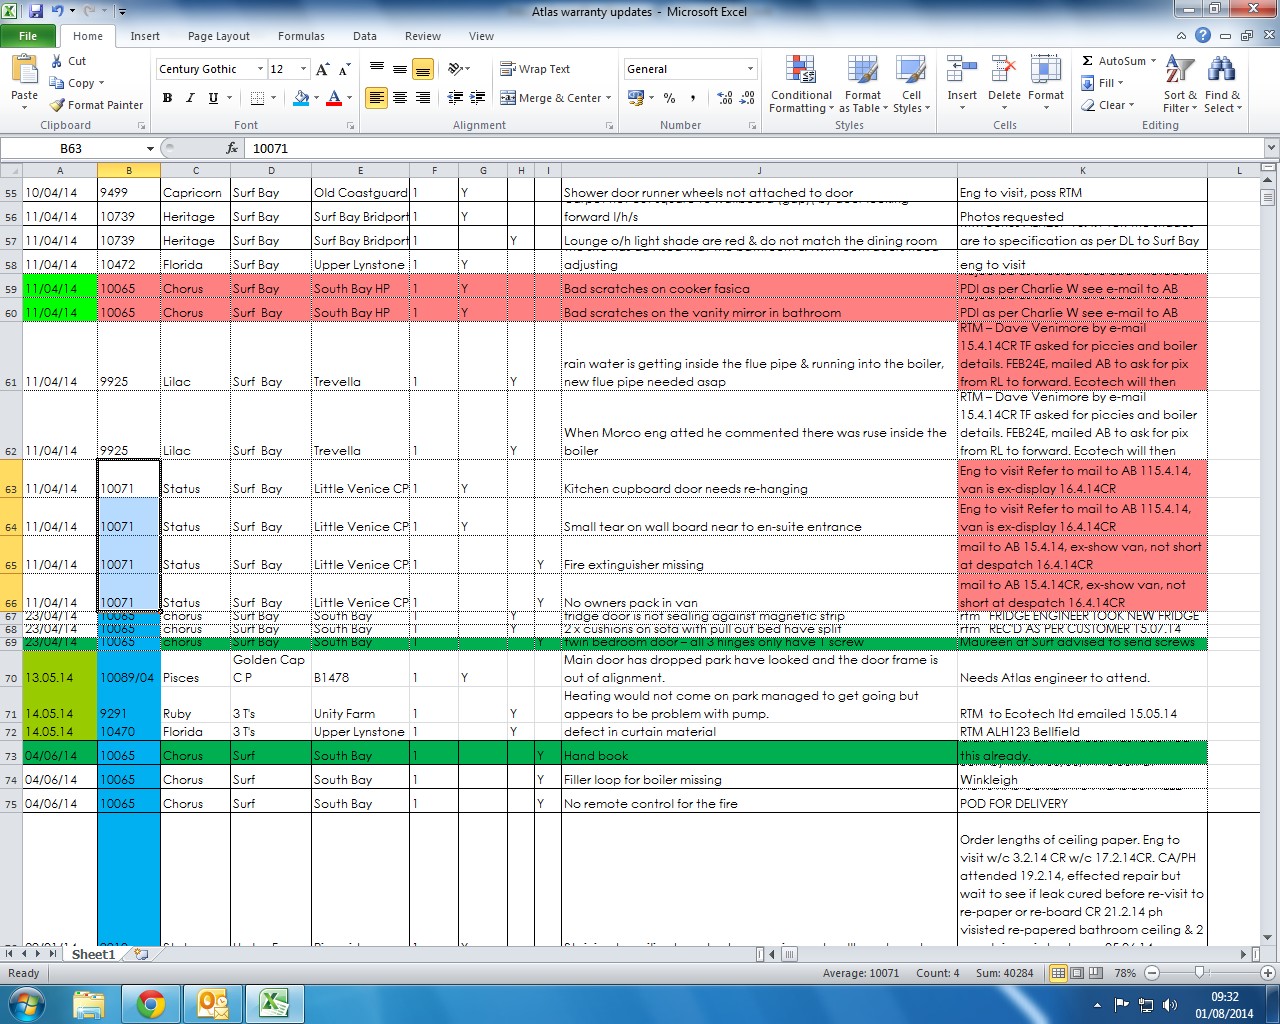Viewport: 1280px width, 1024px height.
Task: Expand the General number format dropdown
Action: [750, 69]
